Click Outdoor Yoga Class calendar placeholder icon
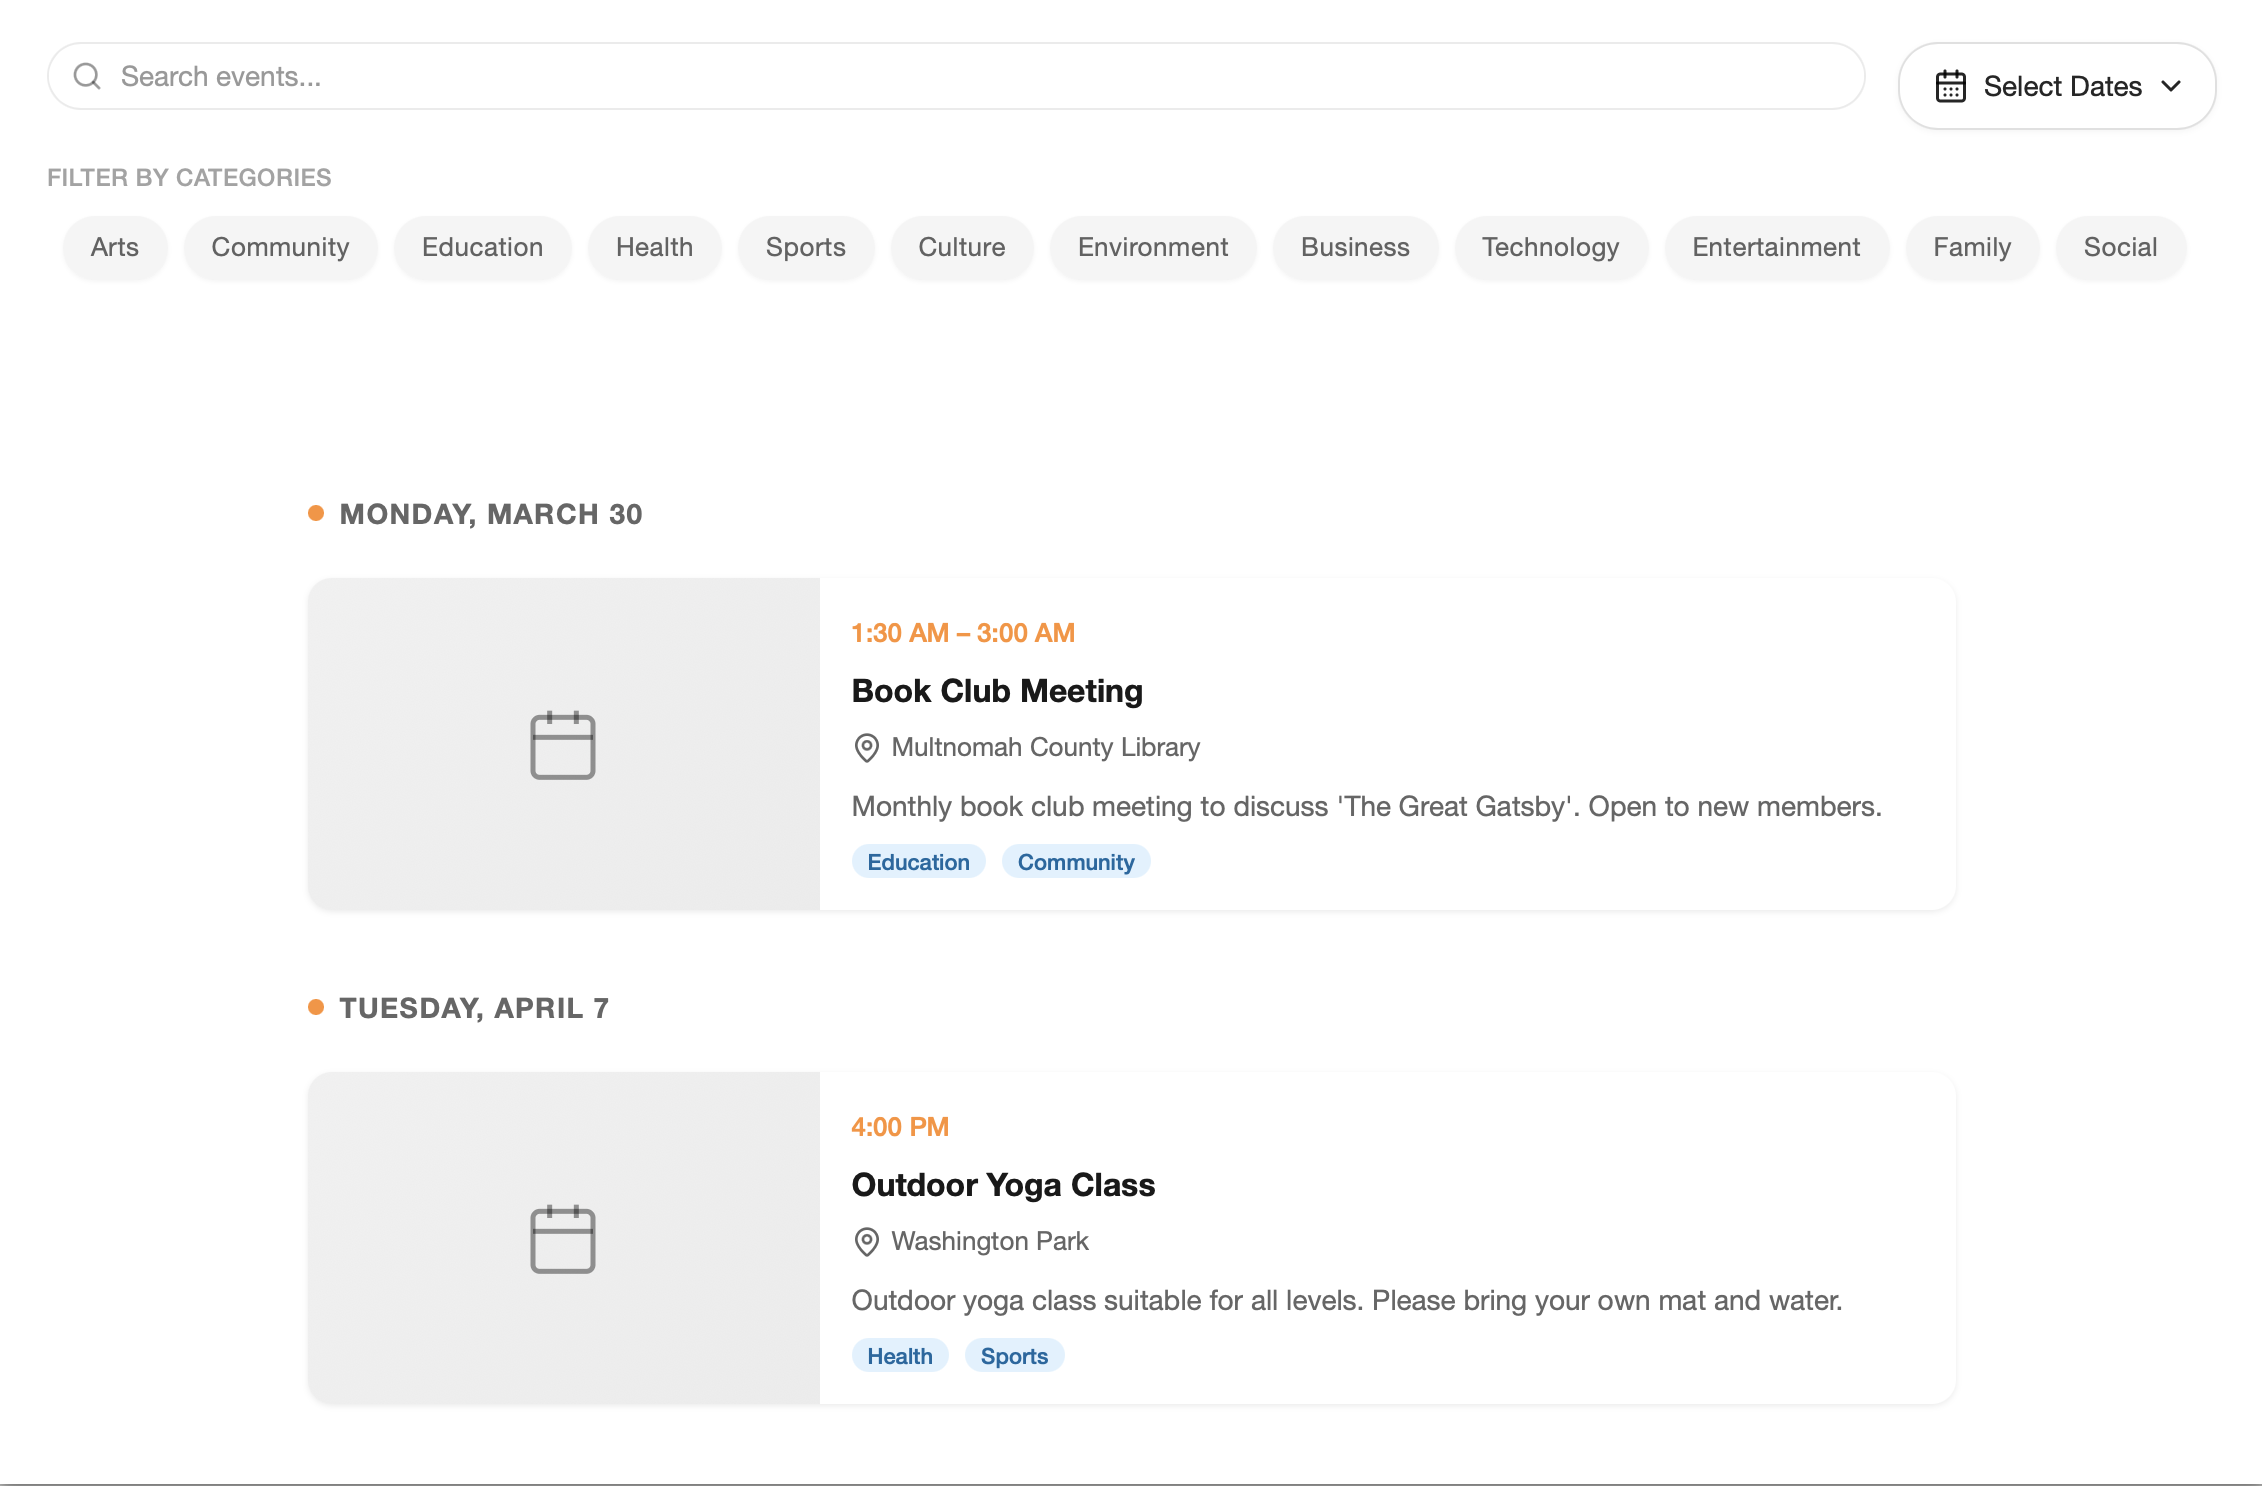This screenshot has width=2262, height=1486. [562, 1239]
